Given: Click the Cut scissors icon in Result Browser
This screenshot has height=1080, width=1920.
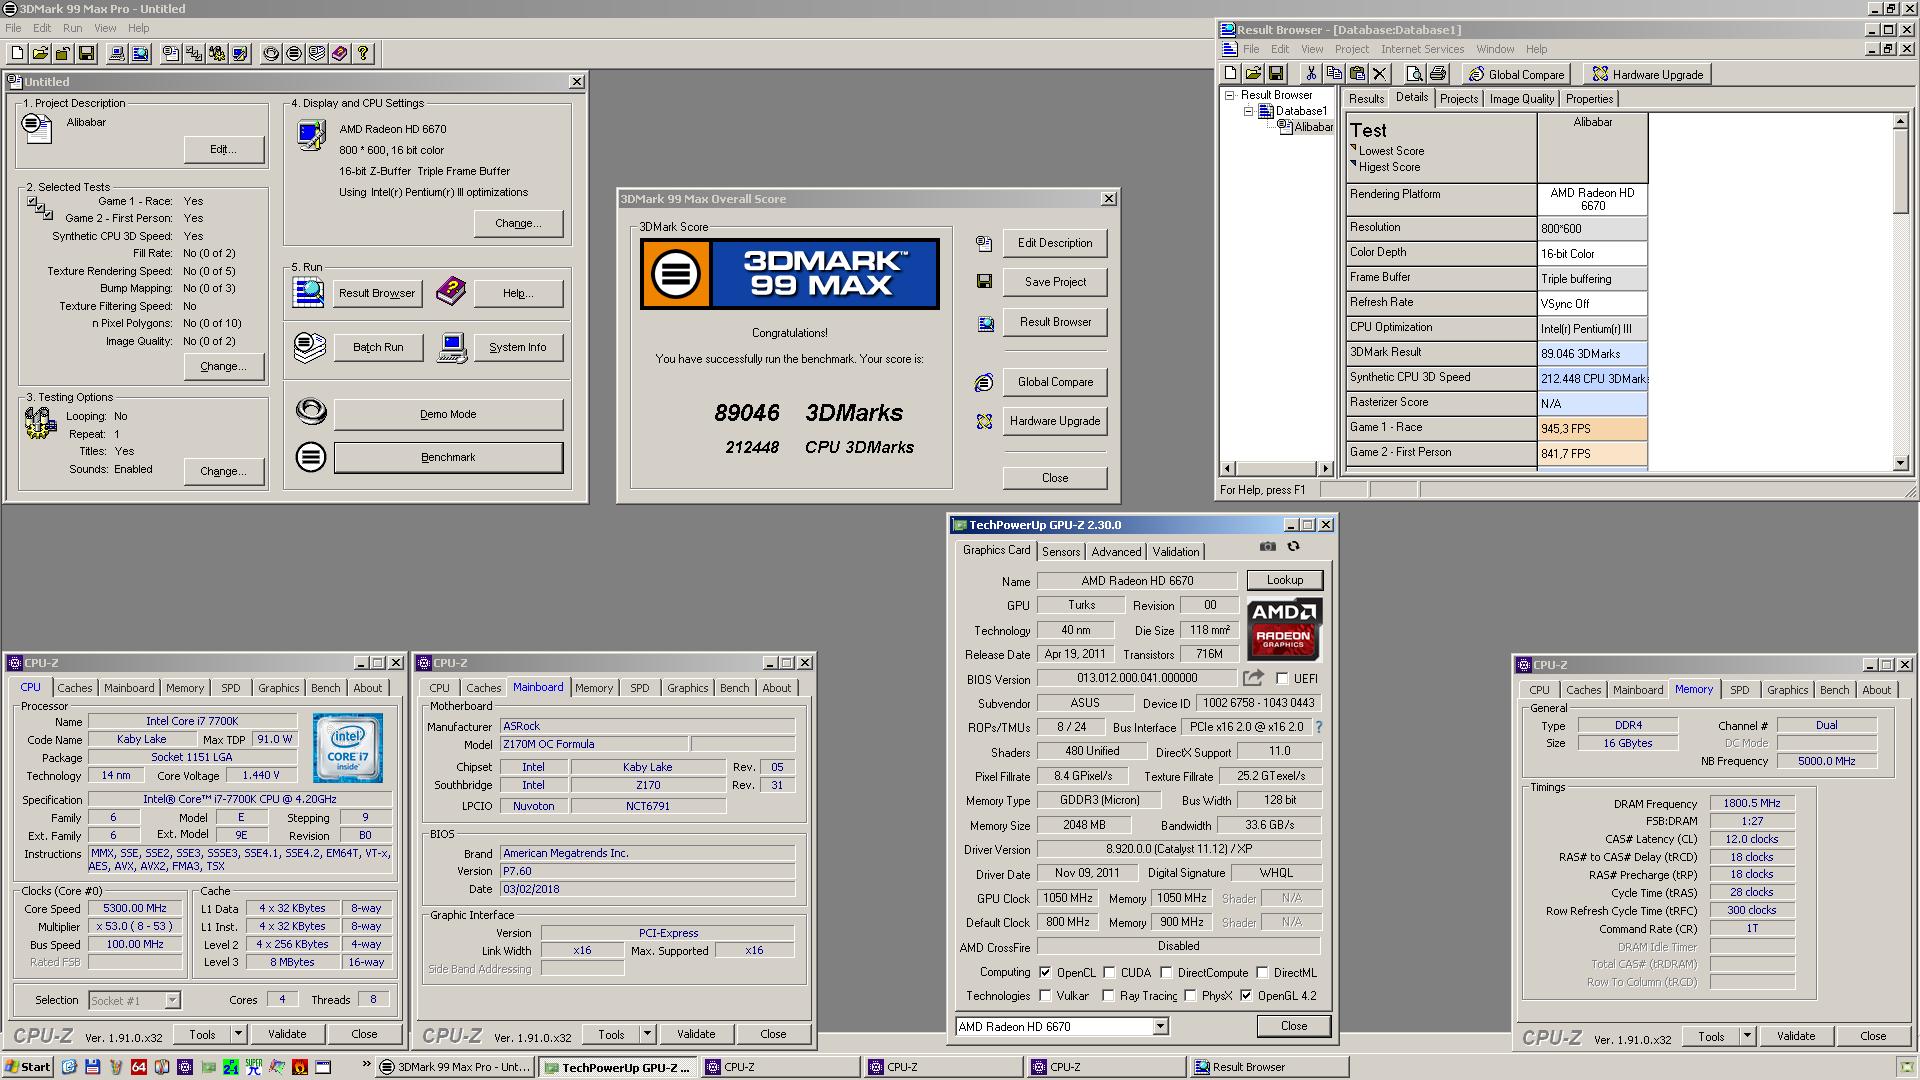Looking at the screenshot, I should click(x=1310, y=74).
